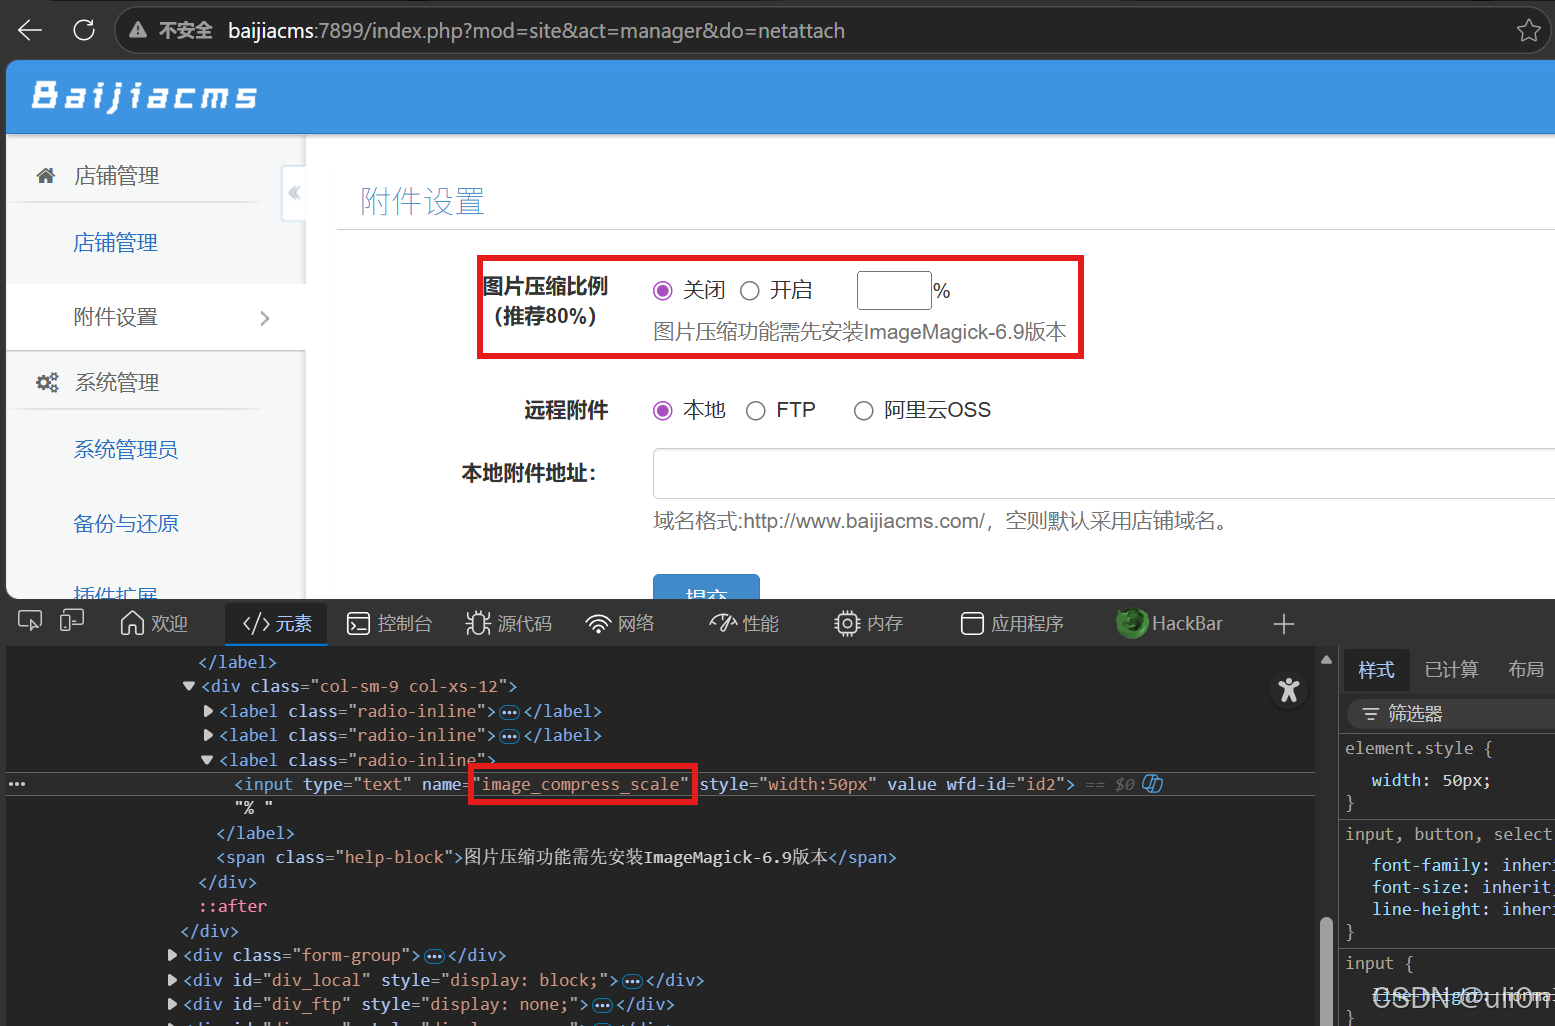The image size is (1555, 1026).
Task: Open 店铺管理 sidebar link
Action: tap(115, 243)
